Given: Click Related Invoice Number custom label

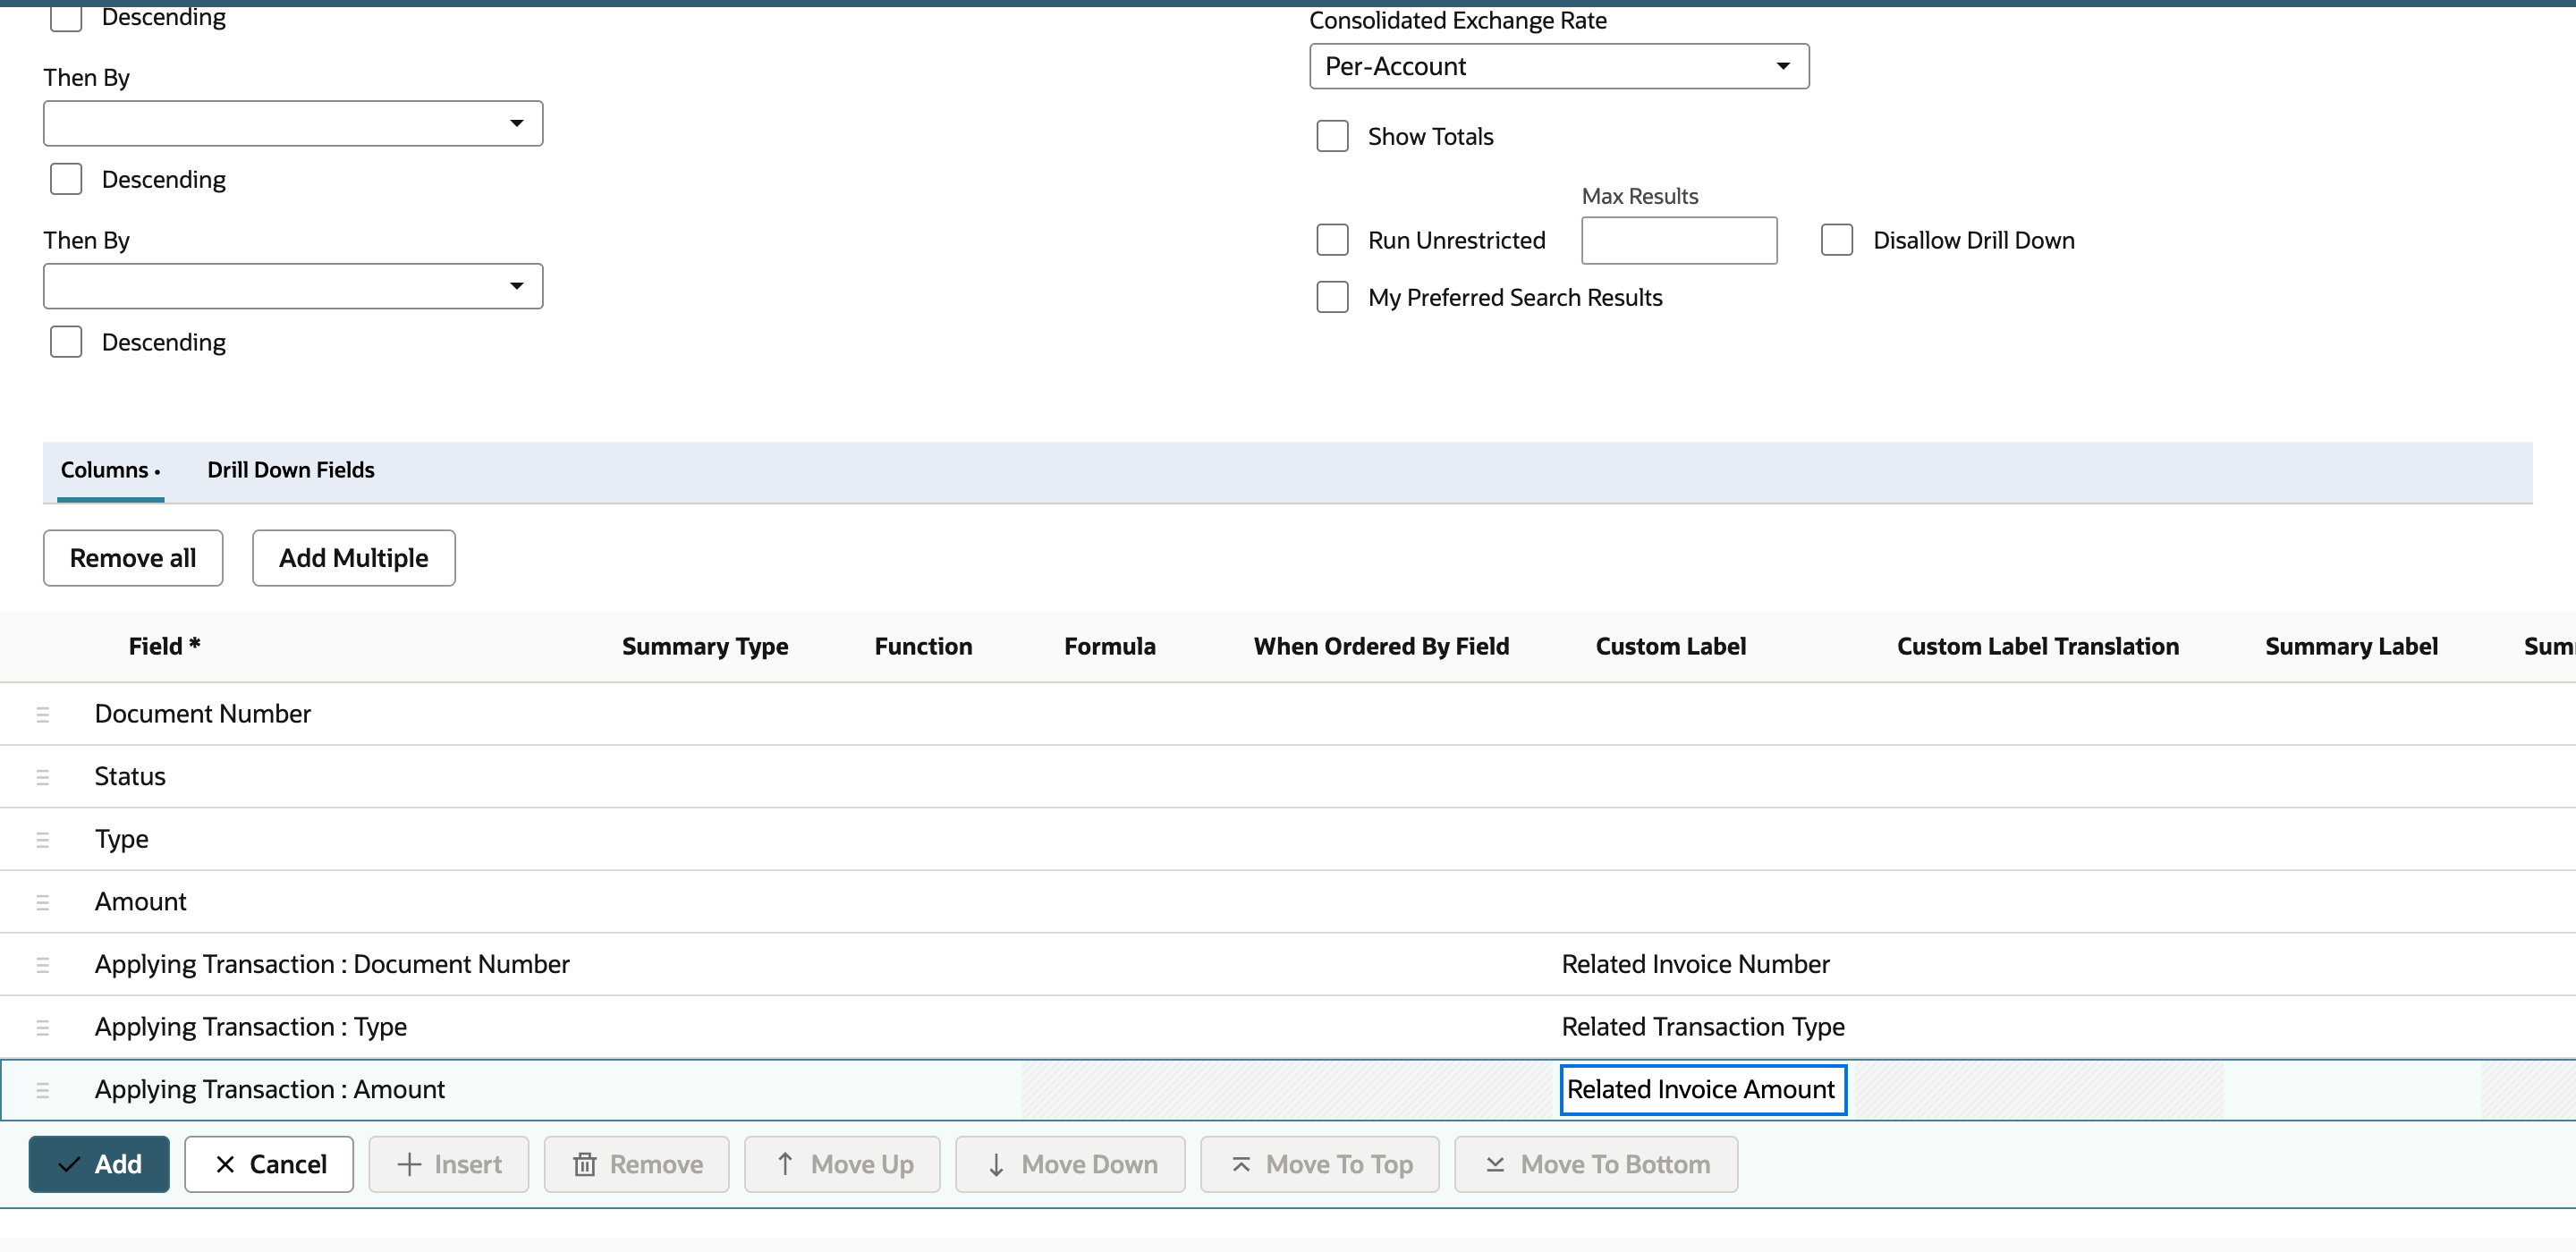Looking at the screenshot, I should click(1696, 965).
